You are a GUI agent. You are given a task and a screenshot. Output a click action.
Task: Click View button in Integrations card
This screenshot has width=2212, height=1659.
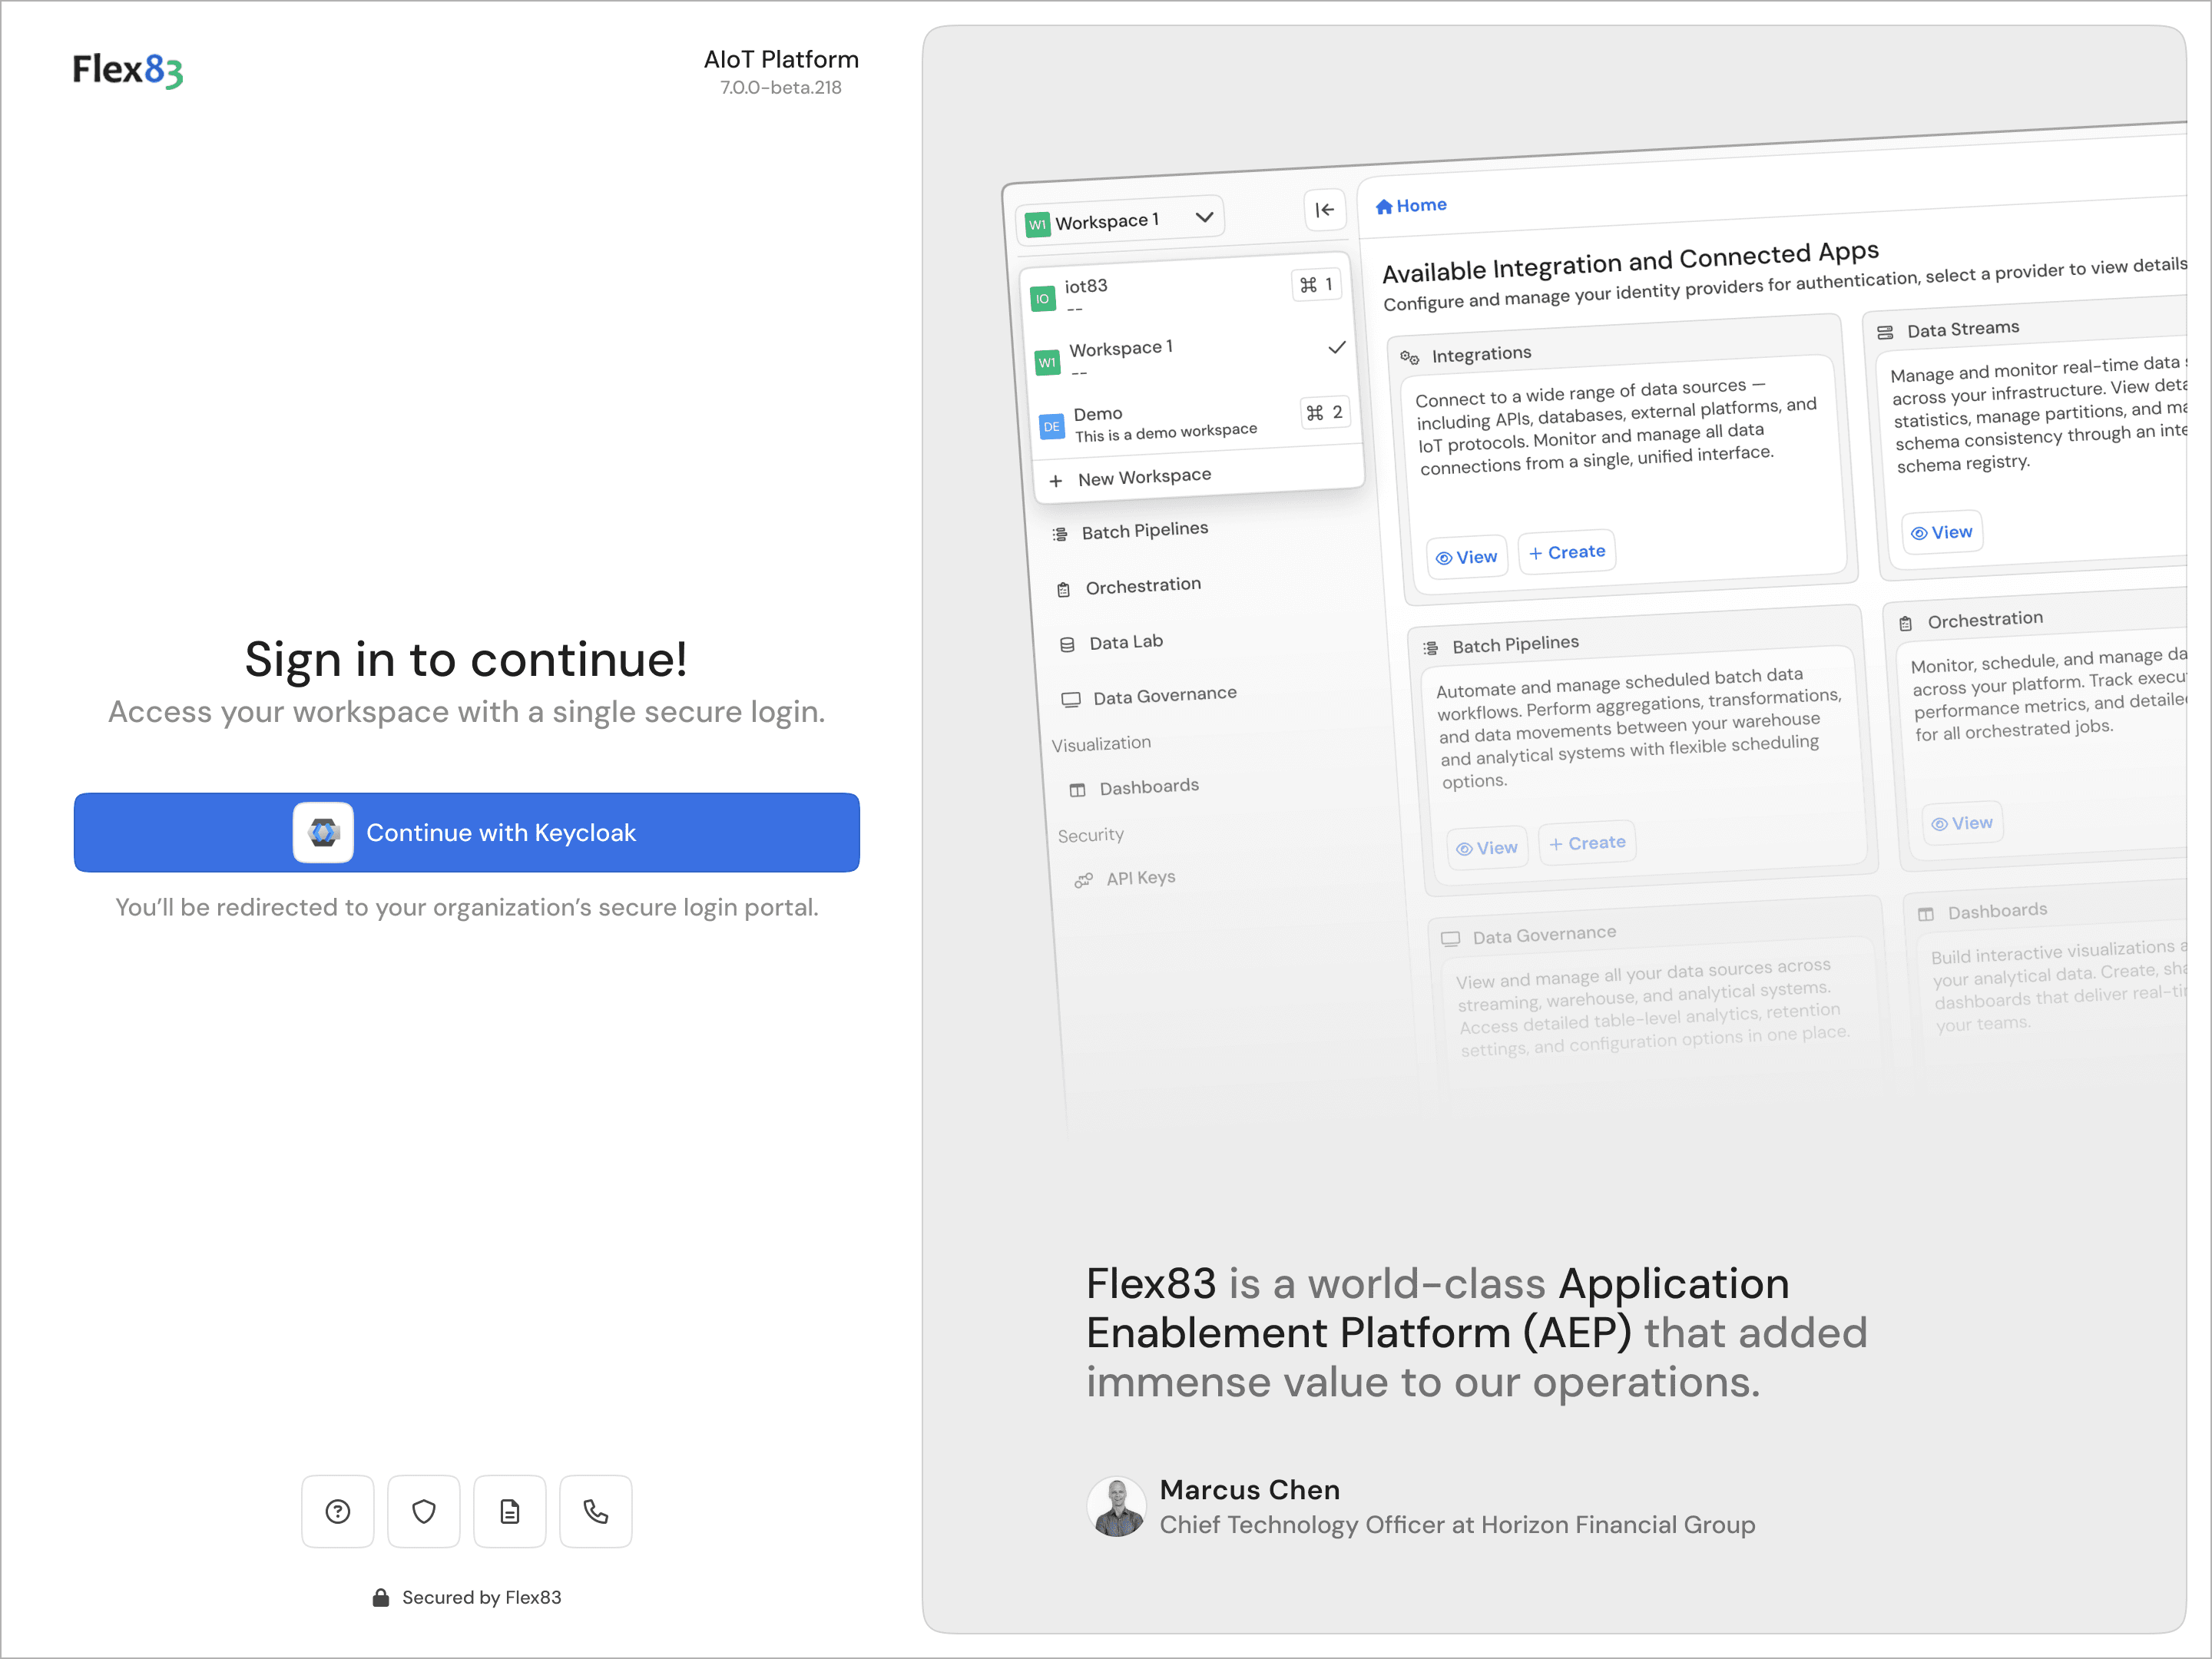(x=1466, y=557)
